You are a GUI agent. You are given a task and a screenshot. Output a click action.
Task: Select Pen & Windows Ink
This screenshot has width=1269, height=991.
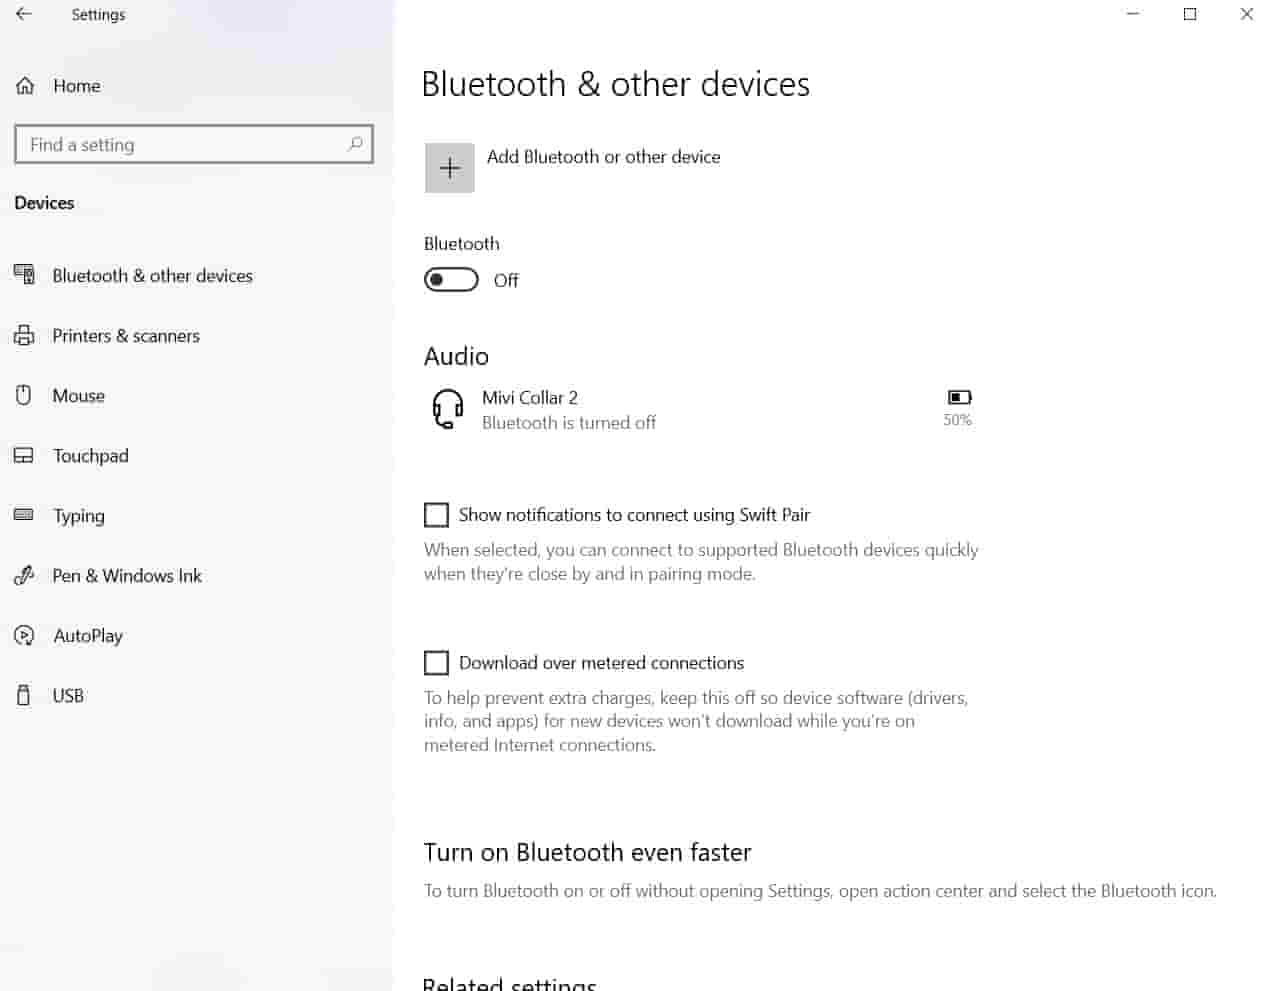coord(127,576)
